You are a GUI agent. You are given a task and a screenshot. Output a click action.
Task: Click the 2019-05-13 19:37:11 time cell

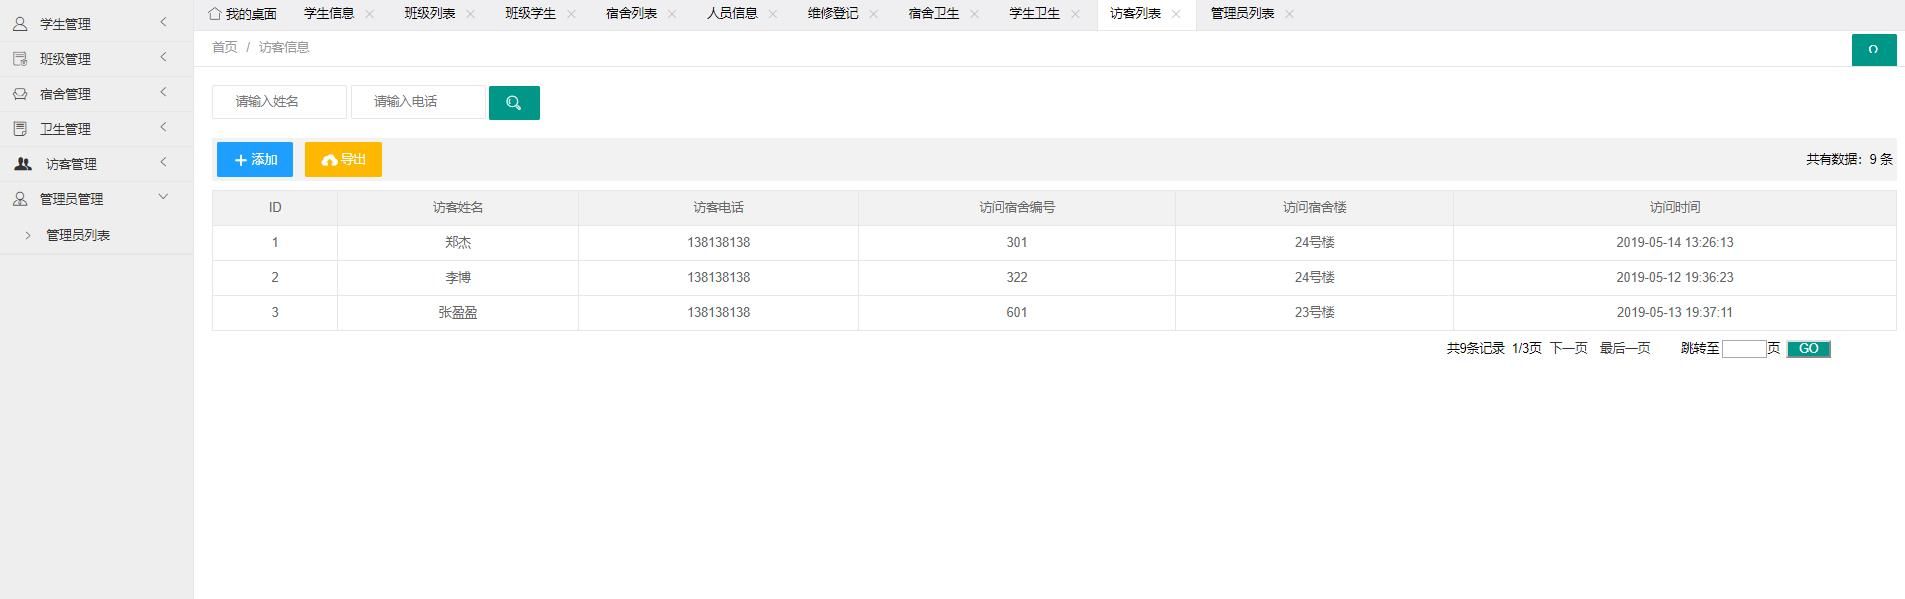(x=1675, y=313)
